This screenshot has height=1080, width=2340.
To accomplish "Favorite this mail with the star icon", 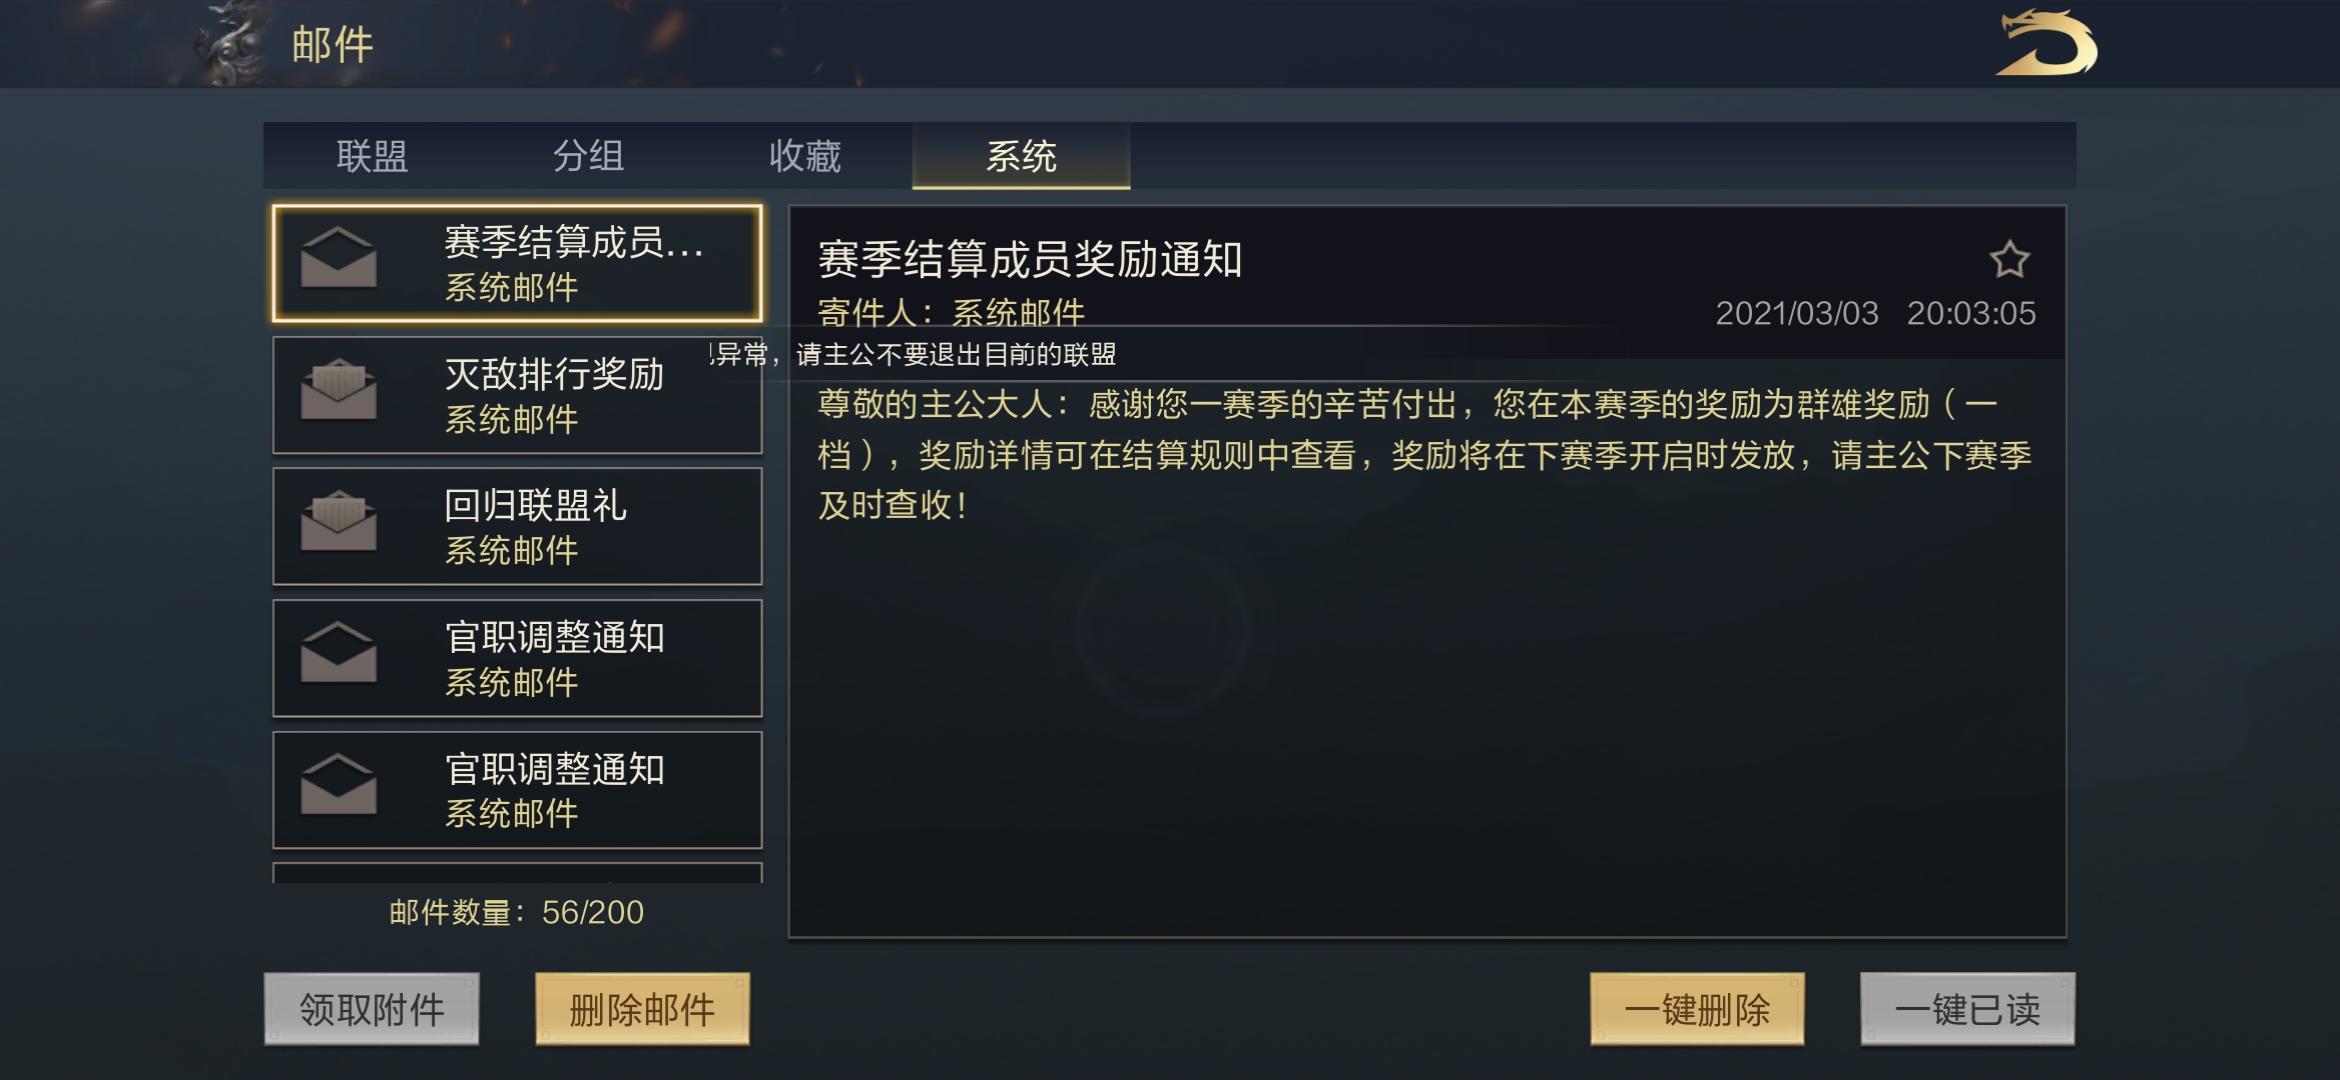I will click(2009, 260).
